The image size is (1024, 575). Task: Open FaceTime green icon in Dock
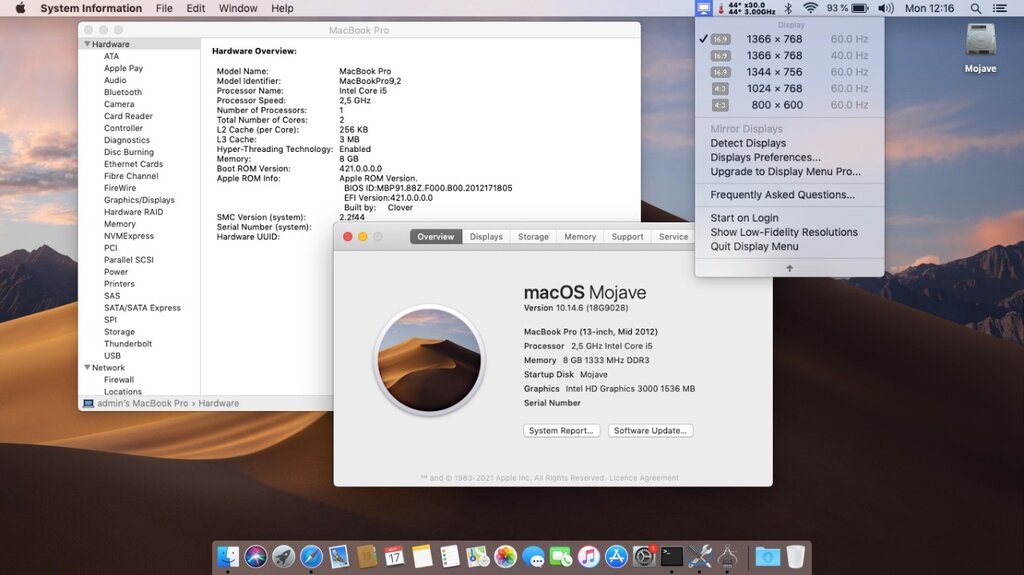coord(560,557)
